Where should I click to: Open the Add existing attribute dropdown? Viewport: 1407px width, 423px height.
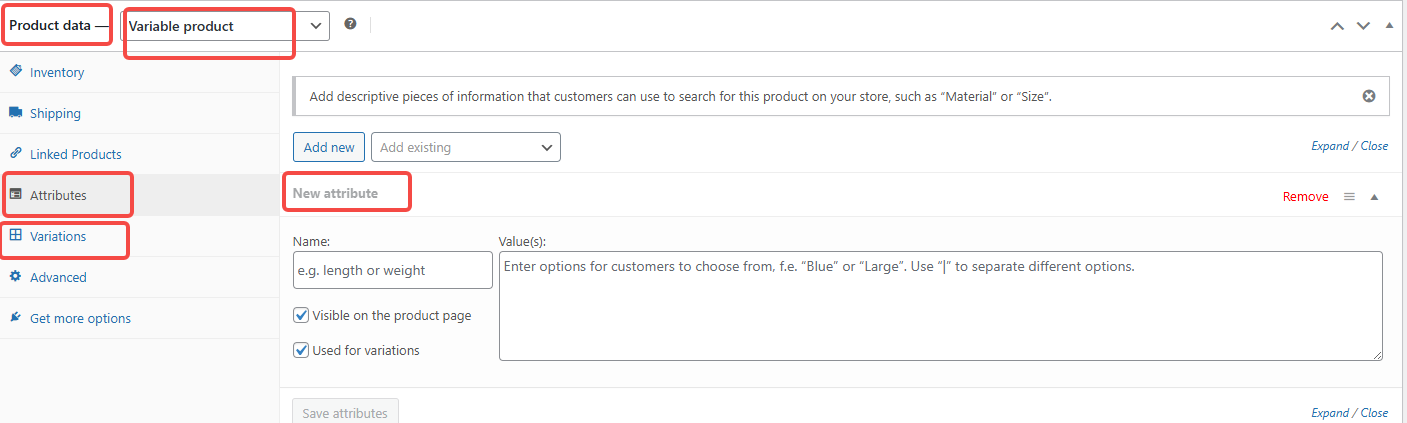click(466, 147)
